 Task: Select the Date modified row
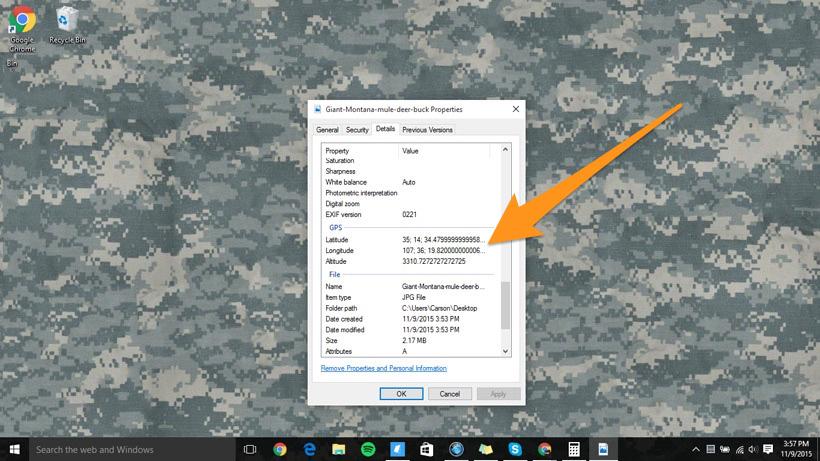coord(407,330)
